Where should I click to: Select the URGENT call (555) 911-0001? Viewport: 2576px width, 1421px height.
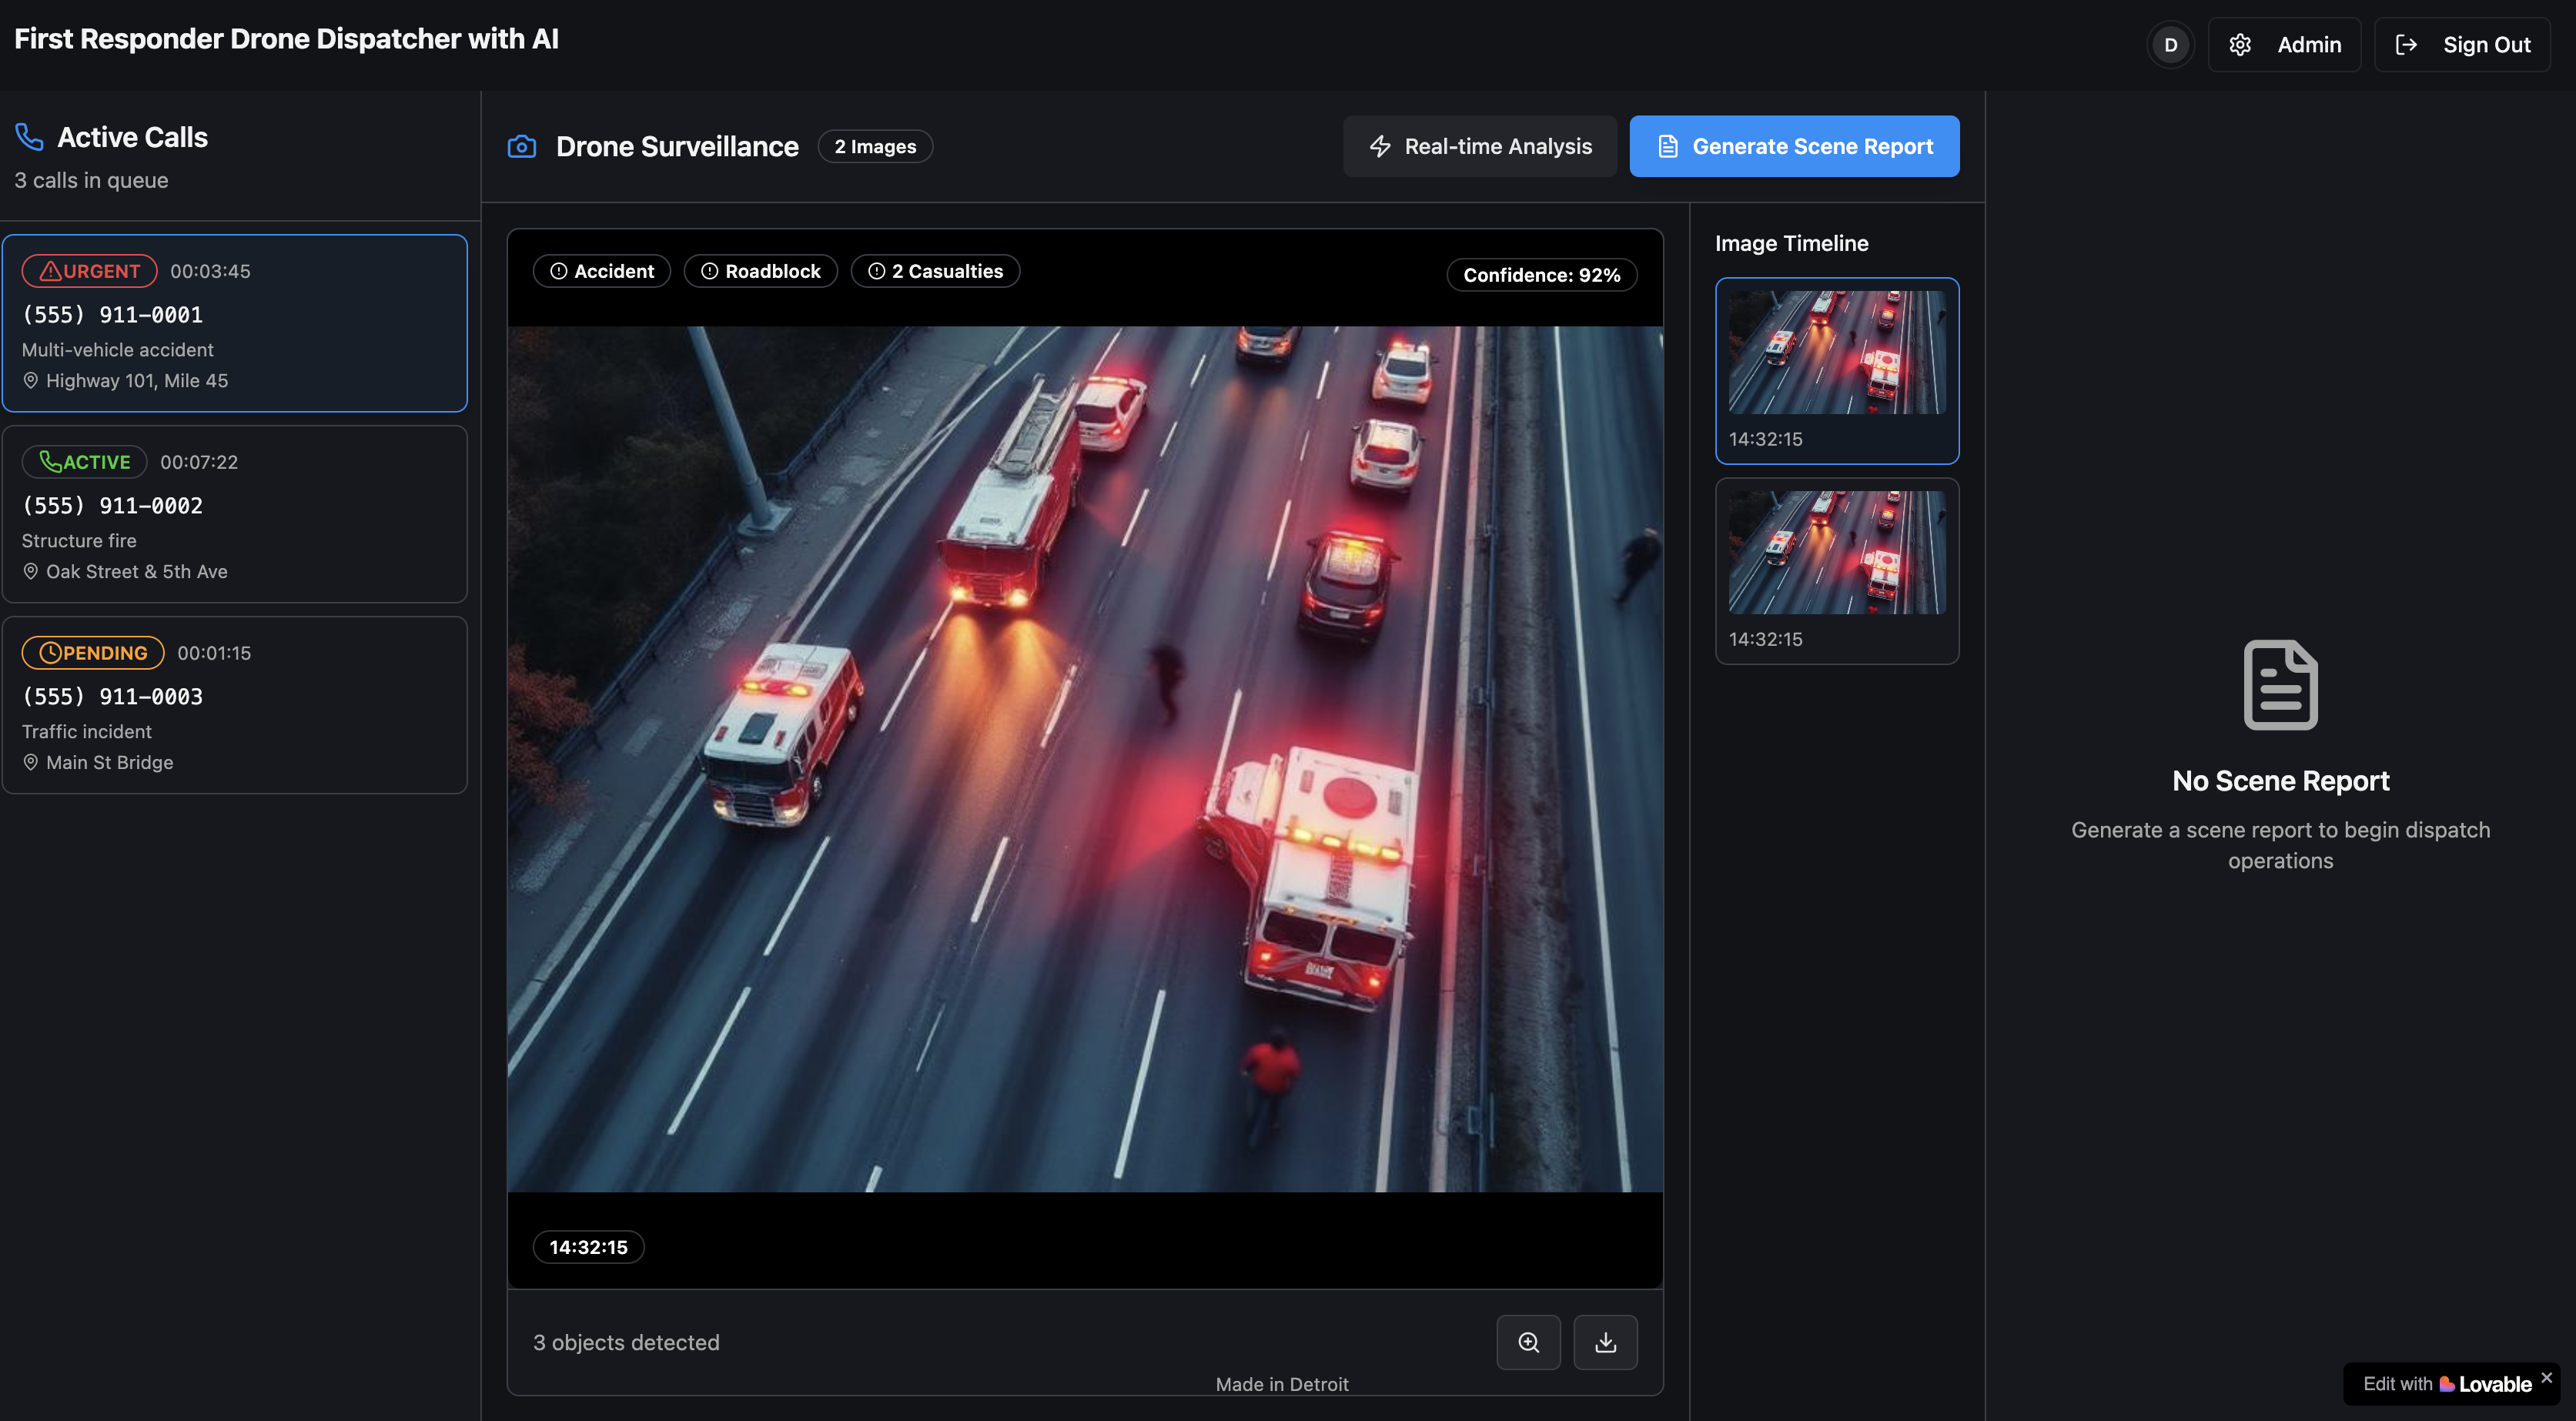point(235,323)
